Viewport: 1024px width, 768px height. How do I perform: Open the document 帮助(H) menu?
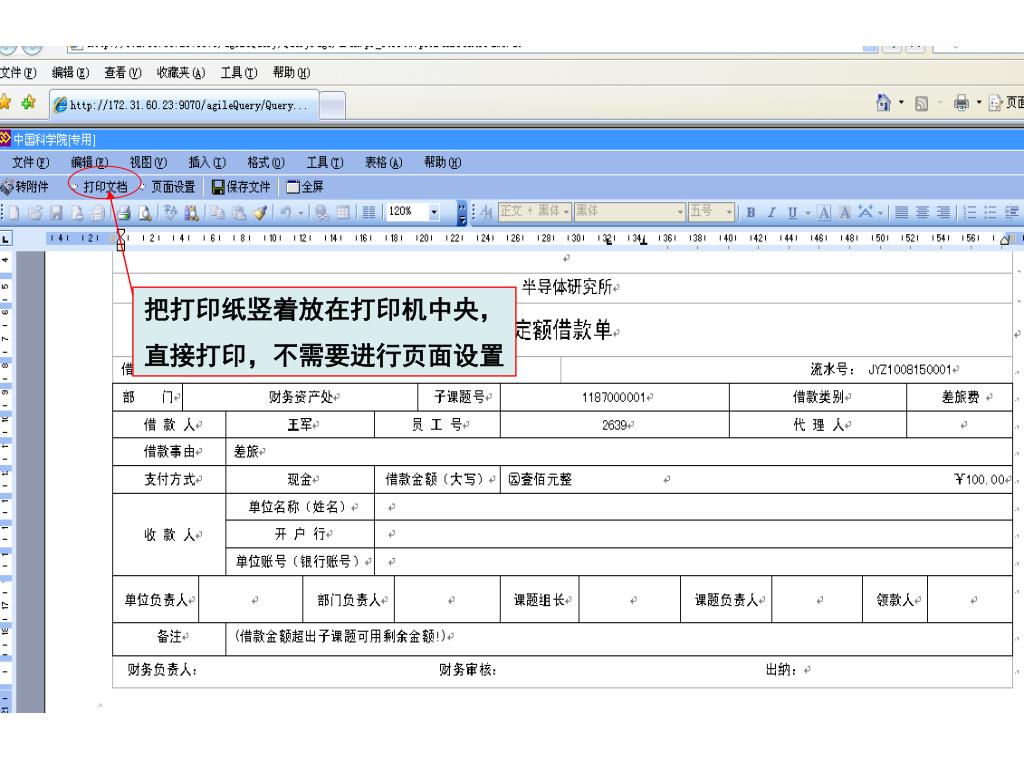coord(442,162)
